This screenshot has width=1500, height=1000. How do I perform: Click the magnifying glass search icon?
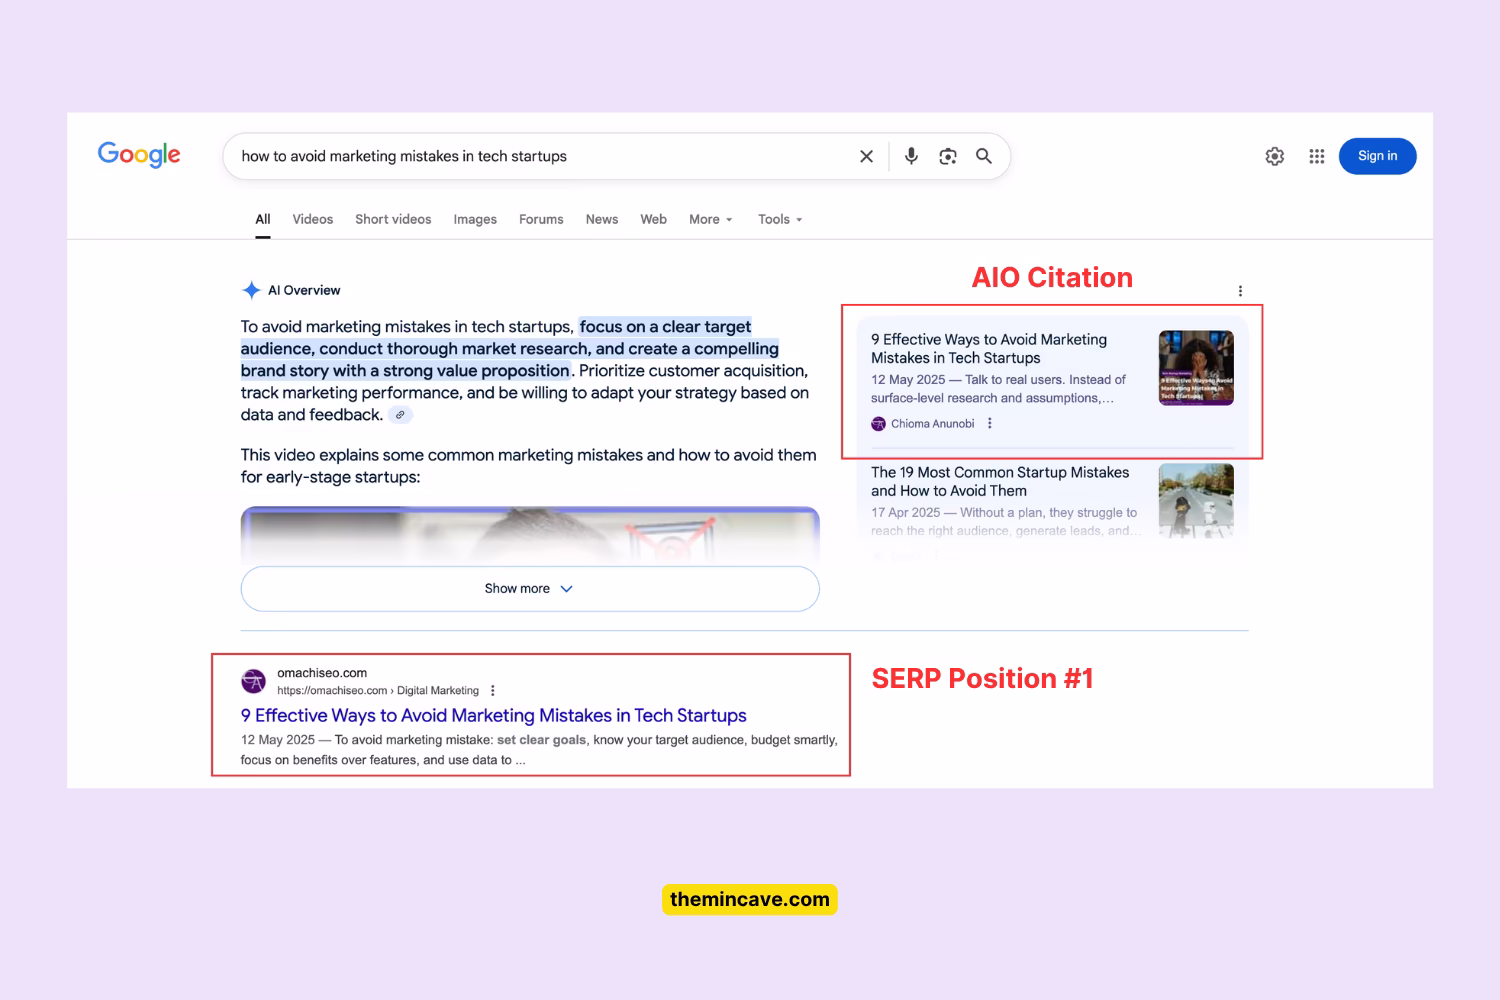[984, 156]
